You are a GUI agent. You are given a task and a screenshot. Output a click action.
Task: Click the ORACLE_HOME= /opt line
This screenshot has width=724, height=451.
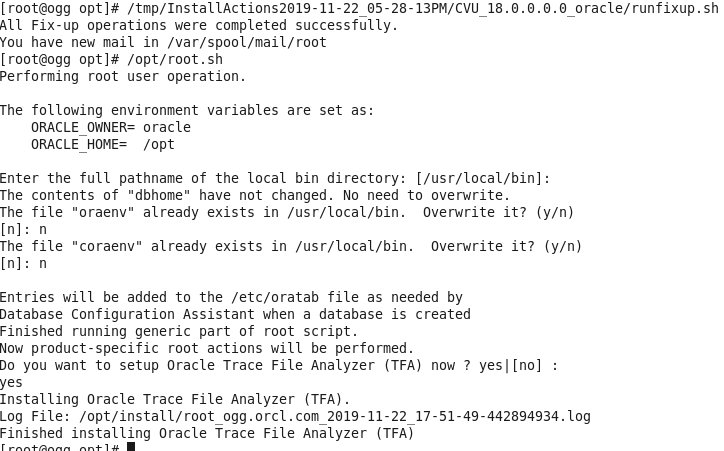click(x=103, y=144)
